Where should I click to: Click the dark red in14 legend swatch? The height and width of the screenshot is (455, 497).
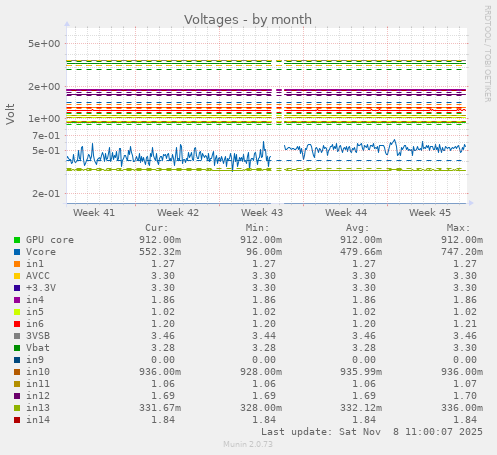pos(17,420)
